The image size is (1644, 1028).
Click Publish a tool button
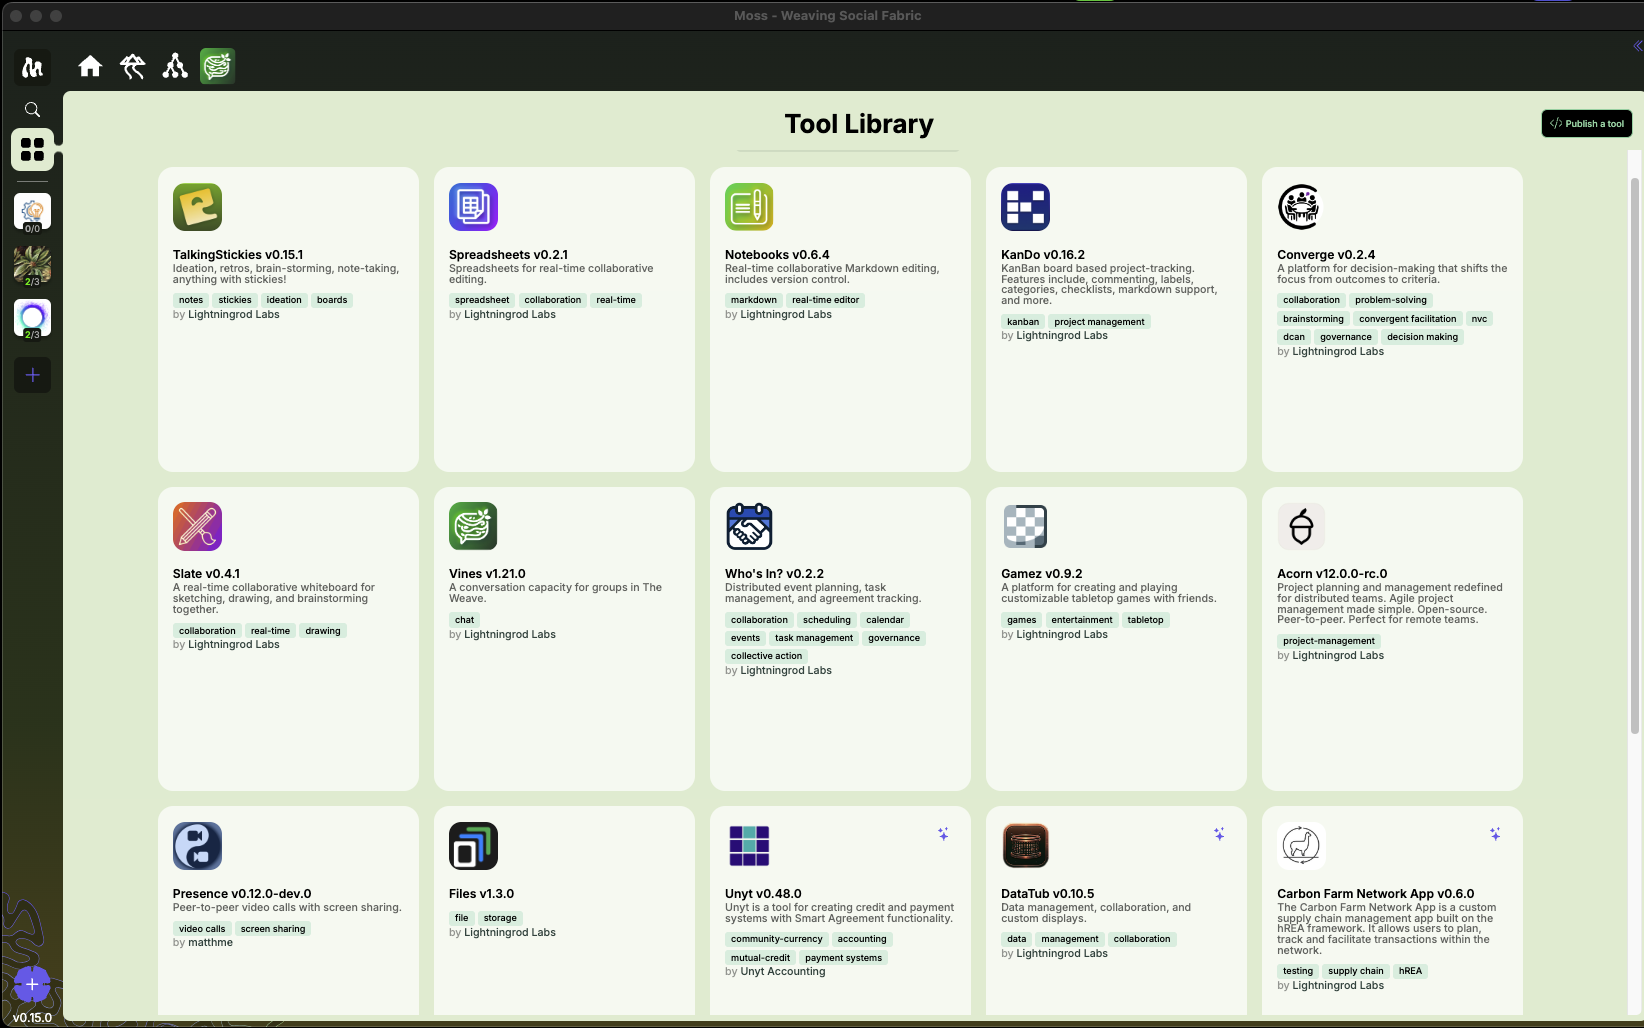(1586, 124)
